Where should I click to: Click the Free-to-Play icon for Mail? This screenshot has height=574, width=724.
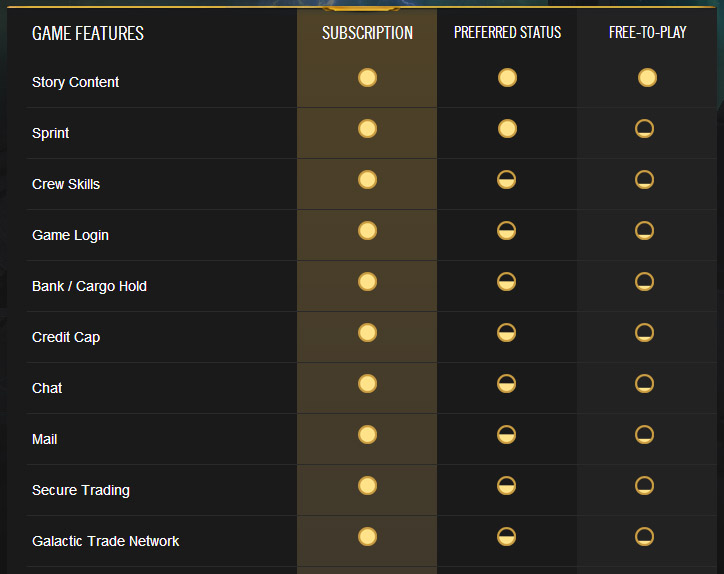(x=647, y=435)
